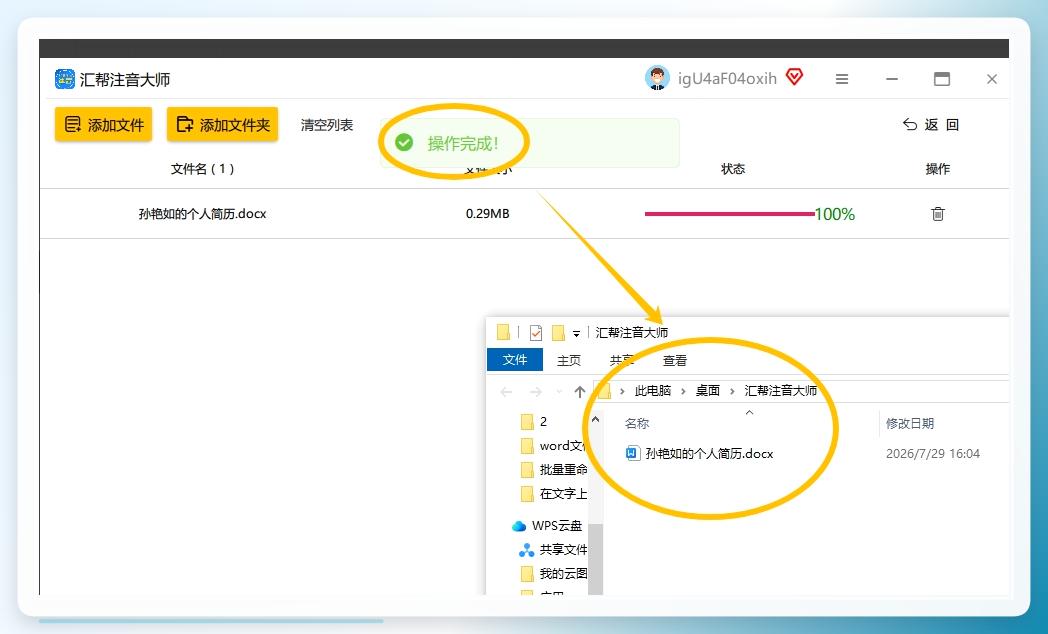Click the 共享文件 share icon in sidebar
1048x634 pixels.
pos(527,550)
